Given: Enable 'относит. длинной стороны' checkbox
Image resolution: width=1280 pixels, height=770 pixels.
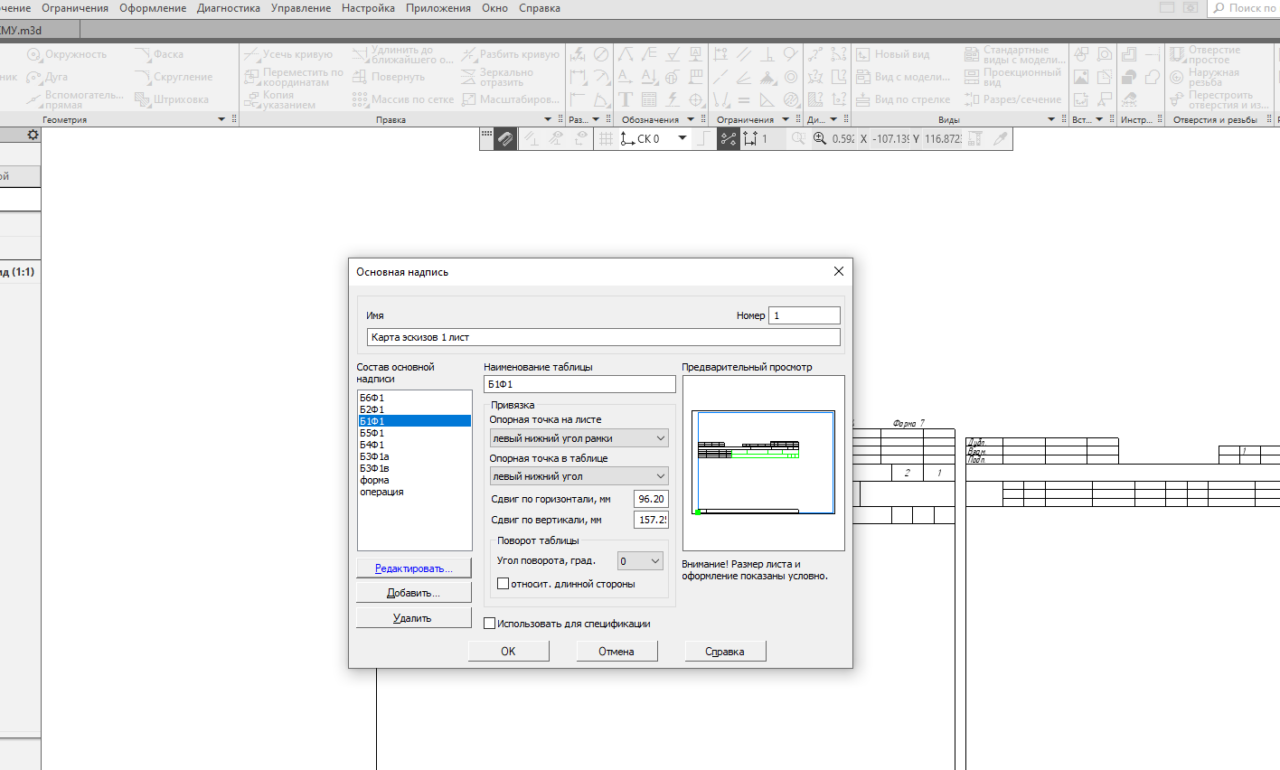Looking at the screenshot, I should 504,584.
